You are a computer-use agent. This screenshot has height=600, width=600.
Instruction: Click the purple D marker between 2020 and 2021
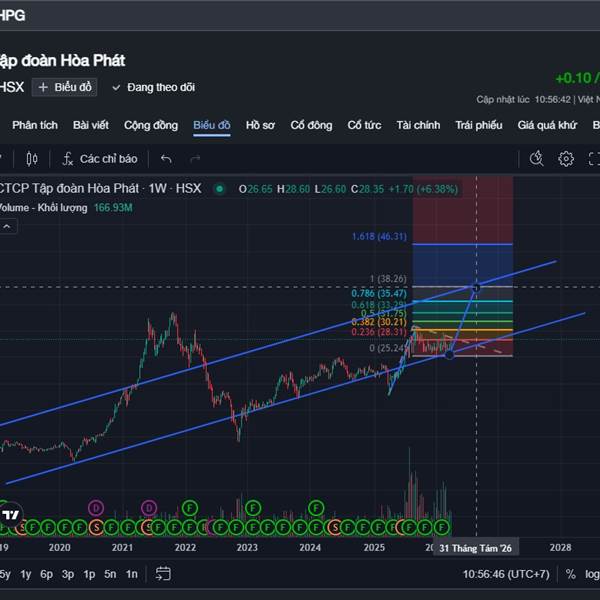pos(96,508)
